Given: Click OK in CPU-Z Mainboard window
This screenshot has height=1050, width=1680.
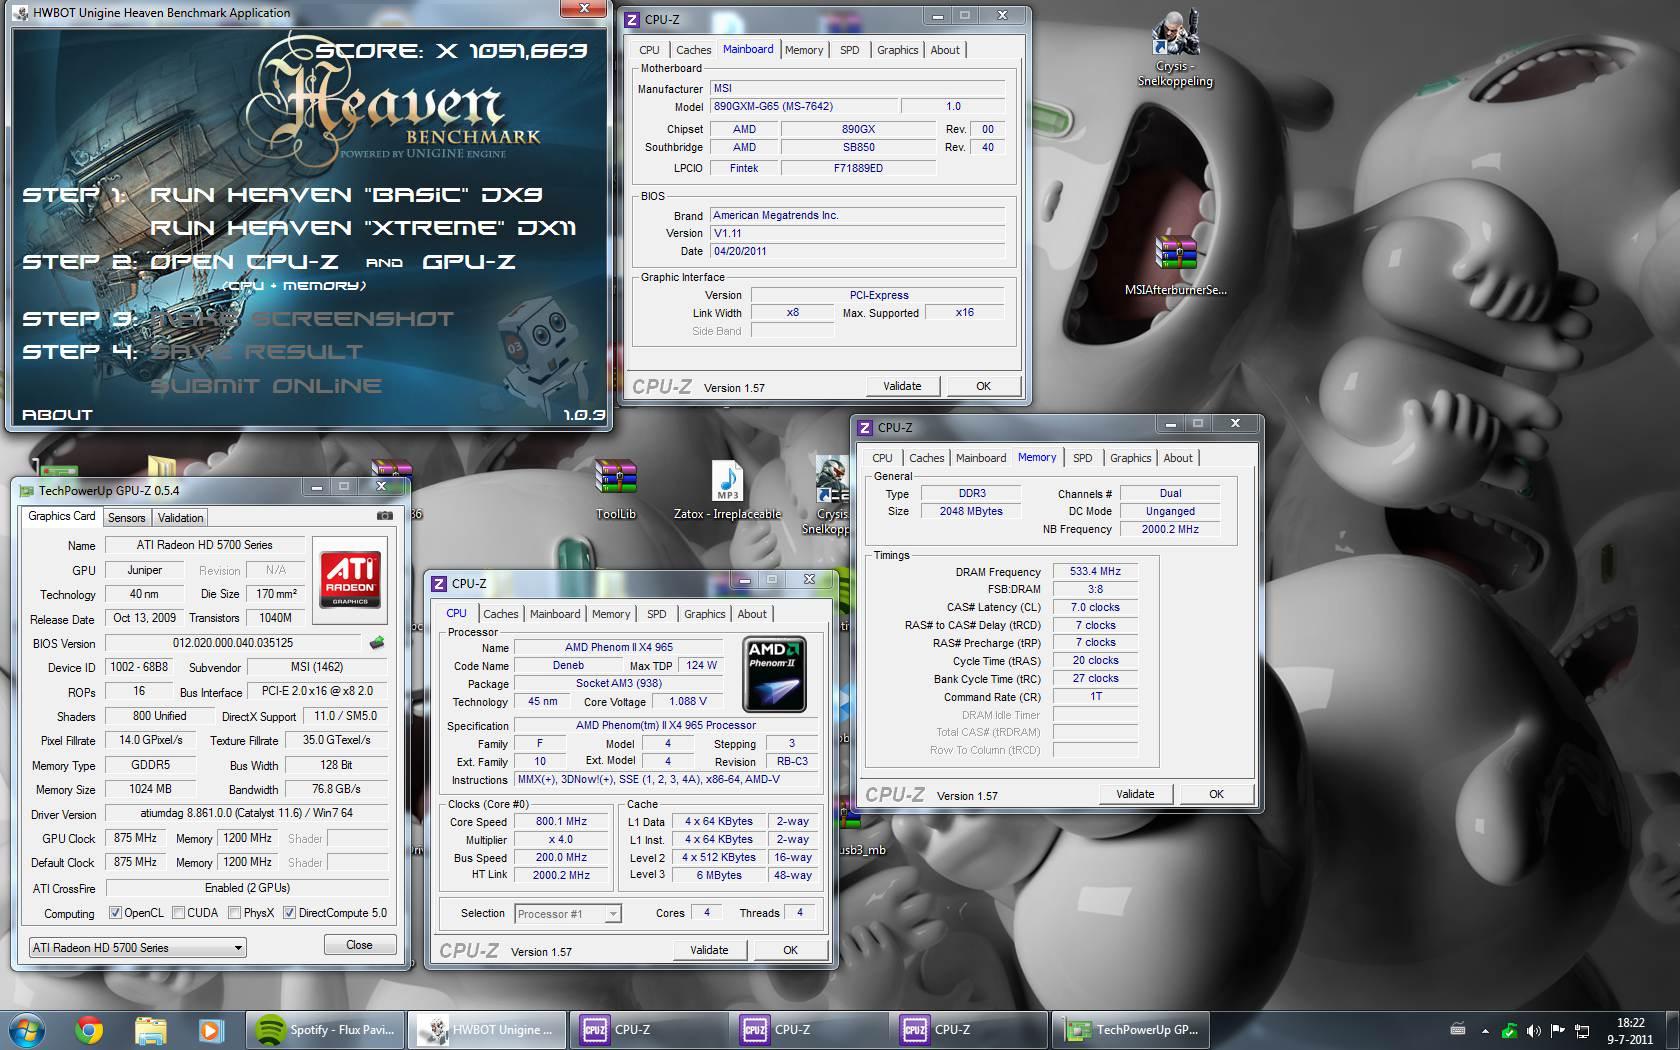Looking at the screenshot, I should click(983, 386).
